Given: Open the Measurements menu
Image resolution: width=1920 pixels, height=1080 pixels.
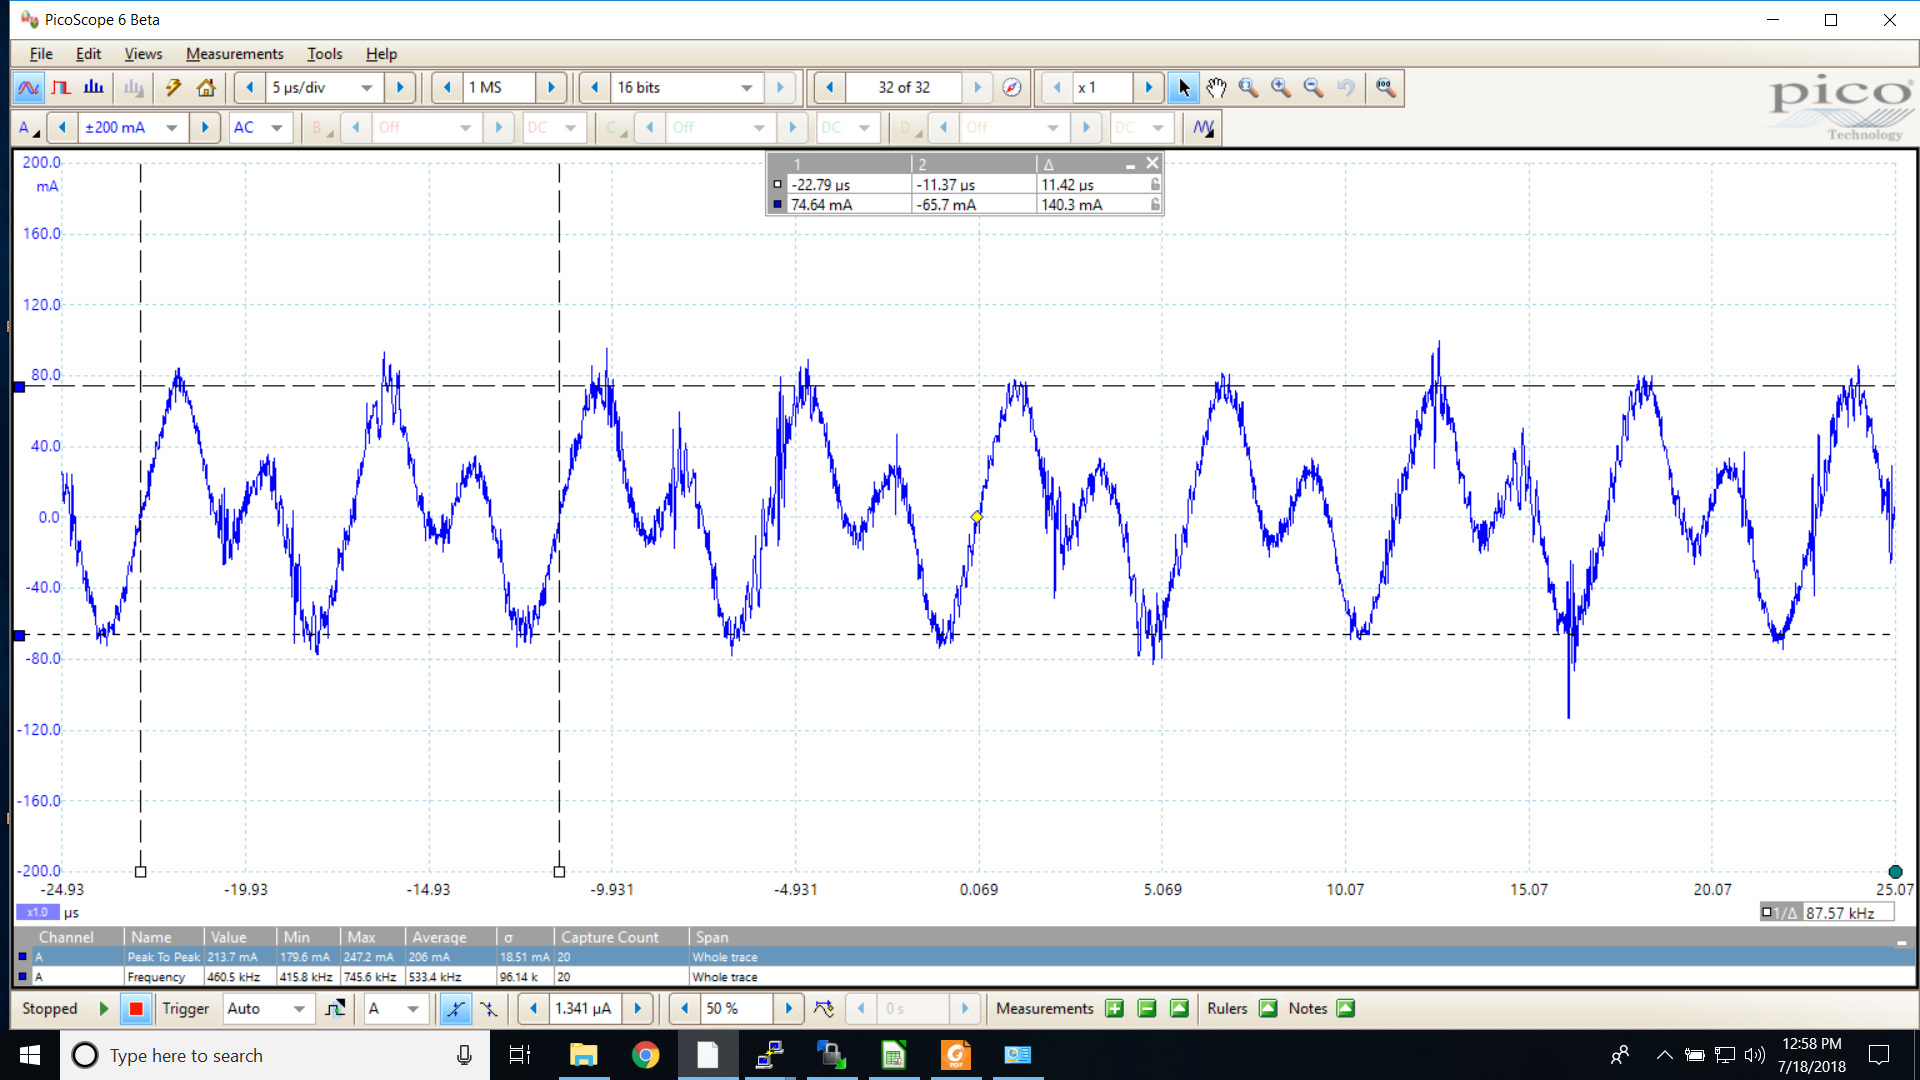Looking at the screenshot, I should point(234,54).
